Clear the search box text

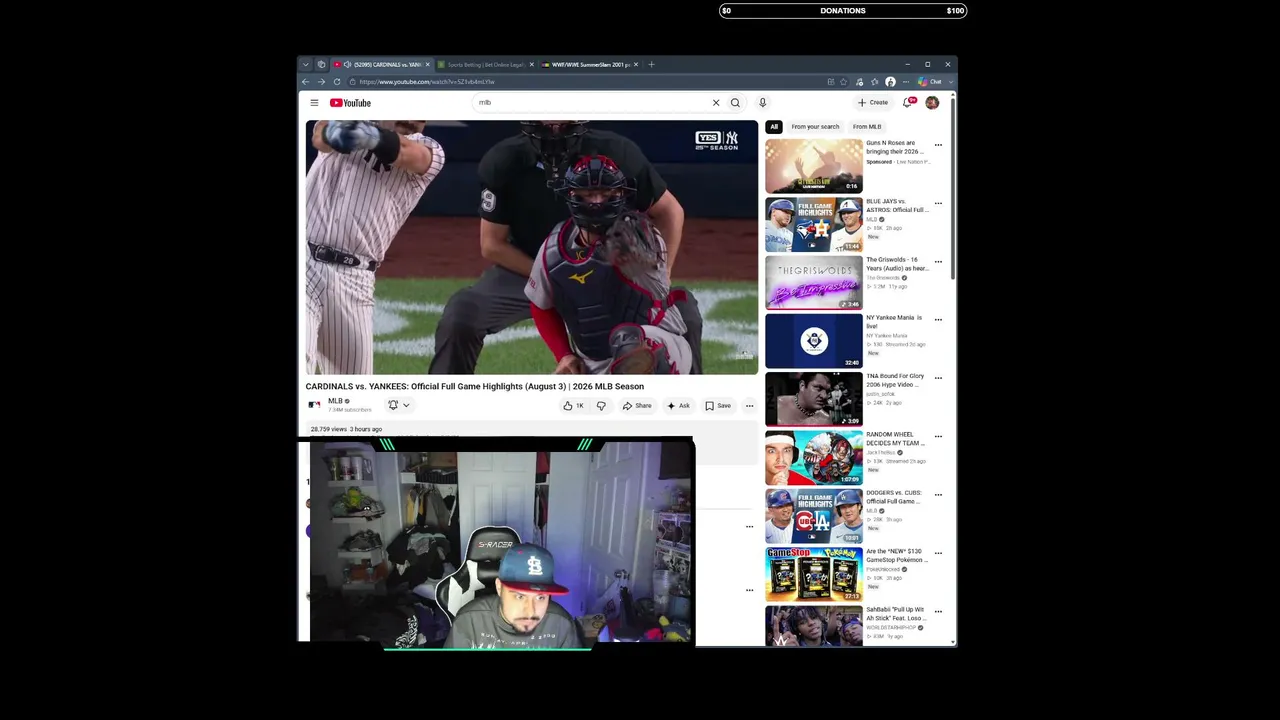pyautogui.click(x=716, y=103)
